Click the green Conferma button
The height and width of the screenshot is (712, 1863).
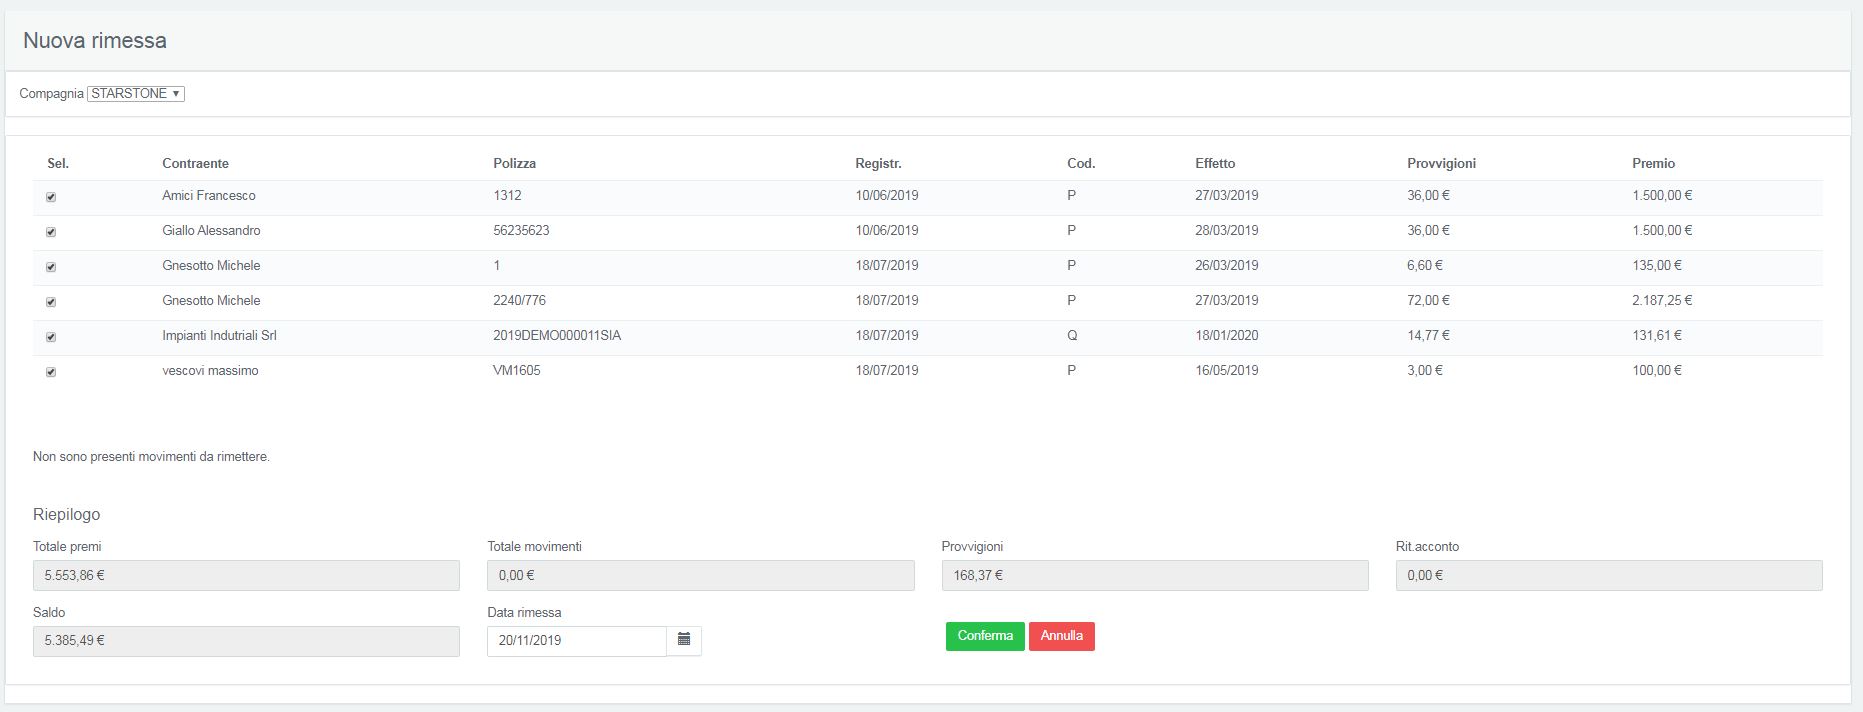click(x=985, y=636)
